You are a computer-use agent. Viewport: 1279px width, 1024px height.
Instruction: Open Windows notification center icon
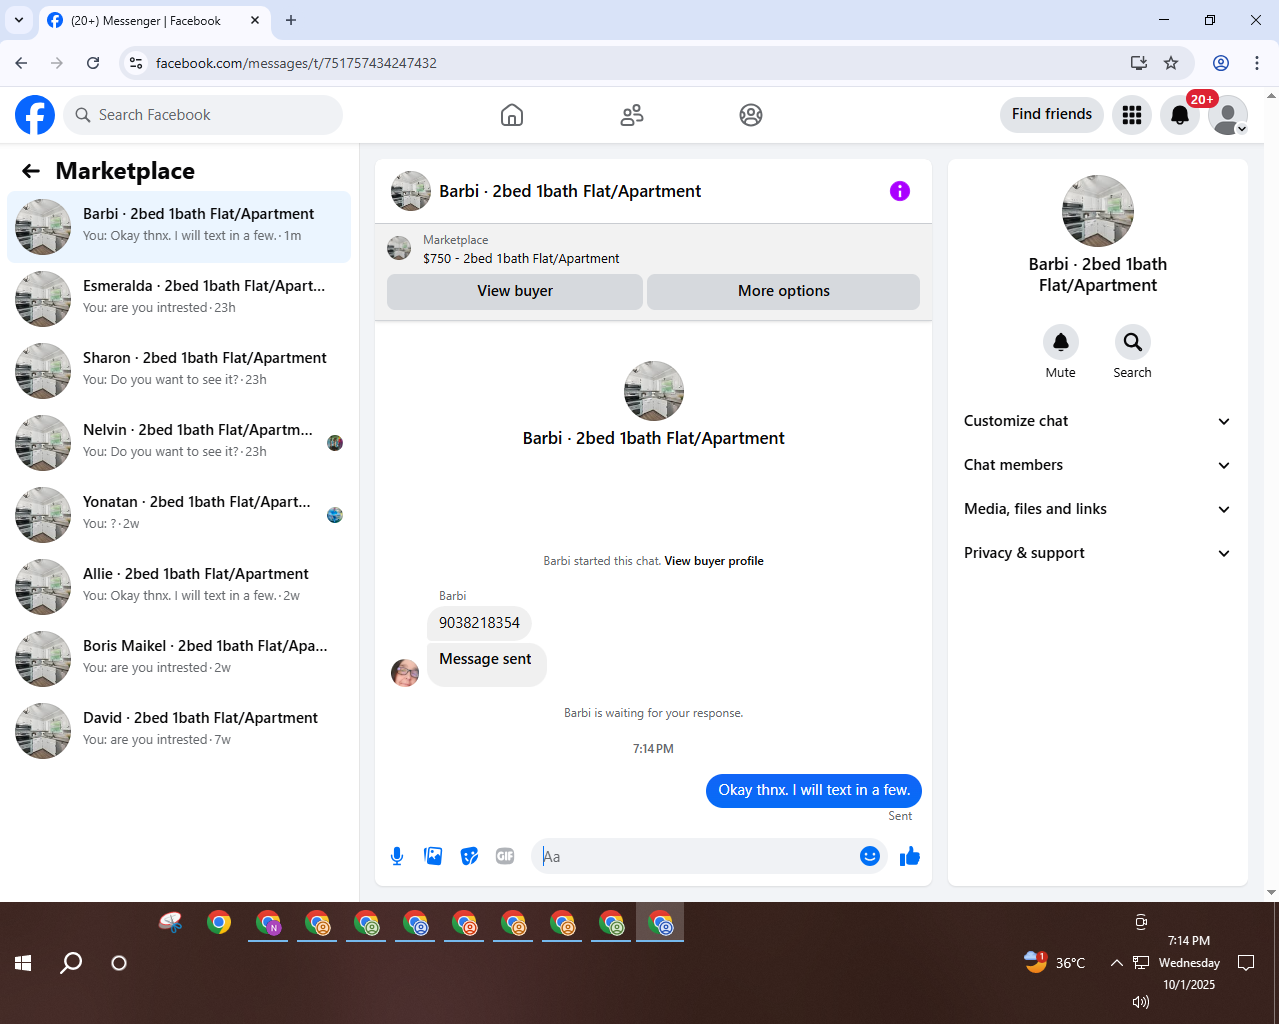(1246, 963)
